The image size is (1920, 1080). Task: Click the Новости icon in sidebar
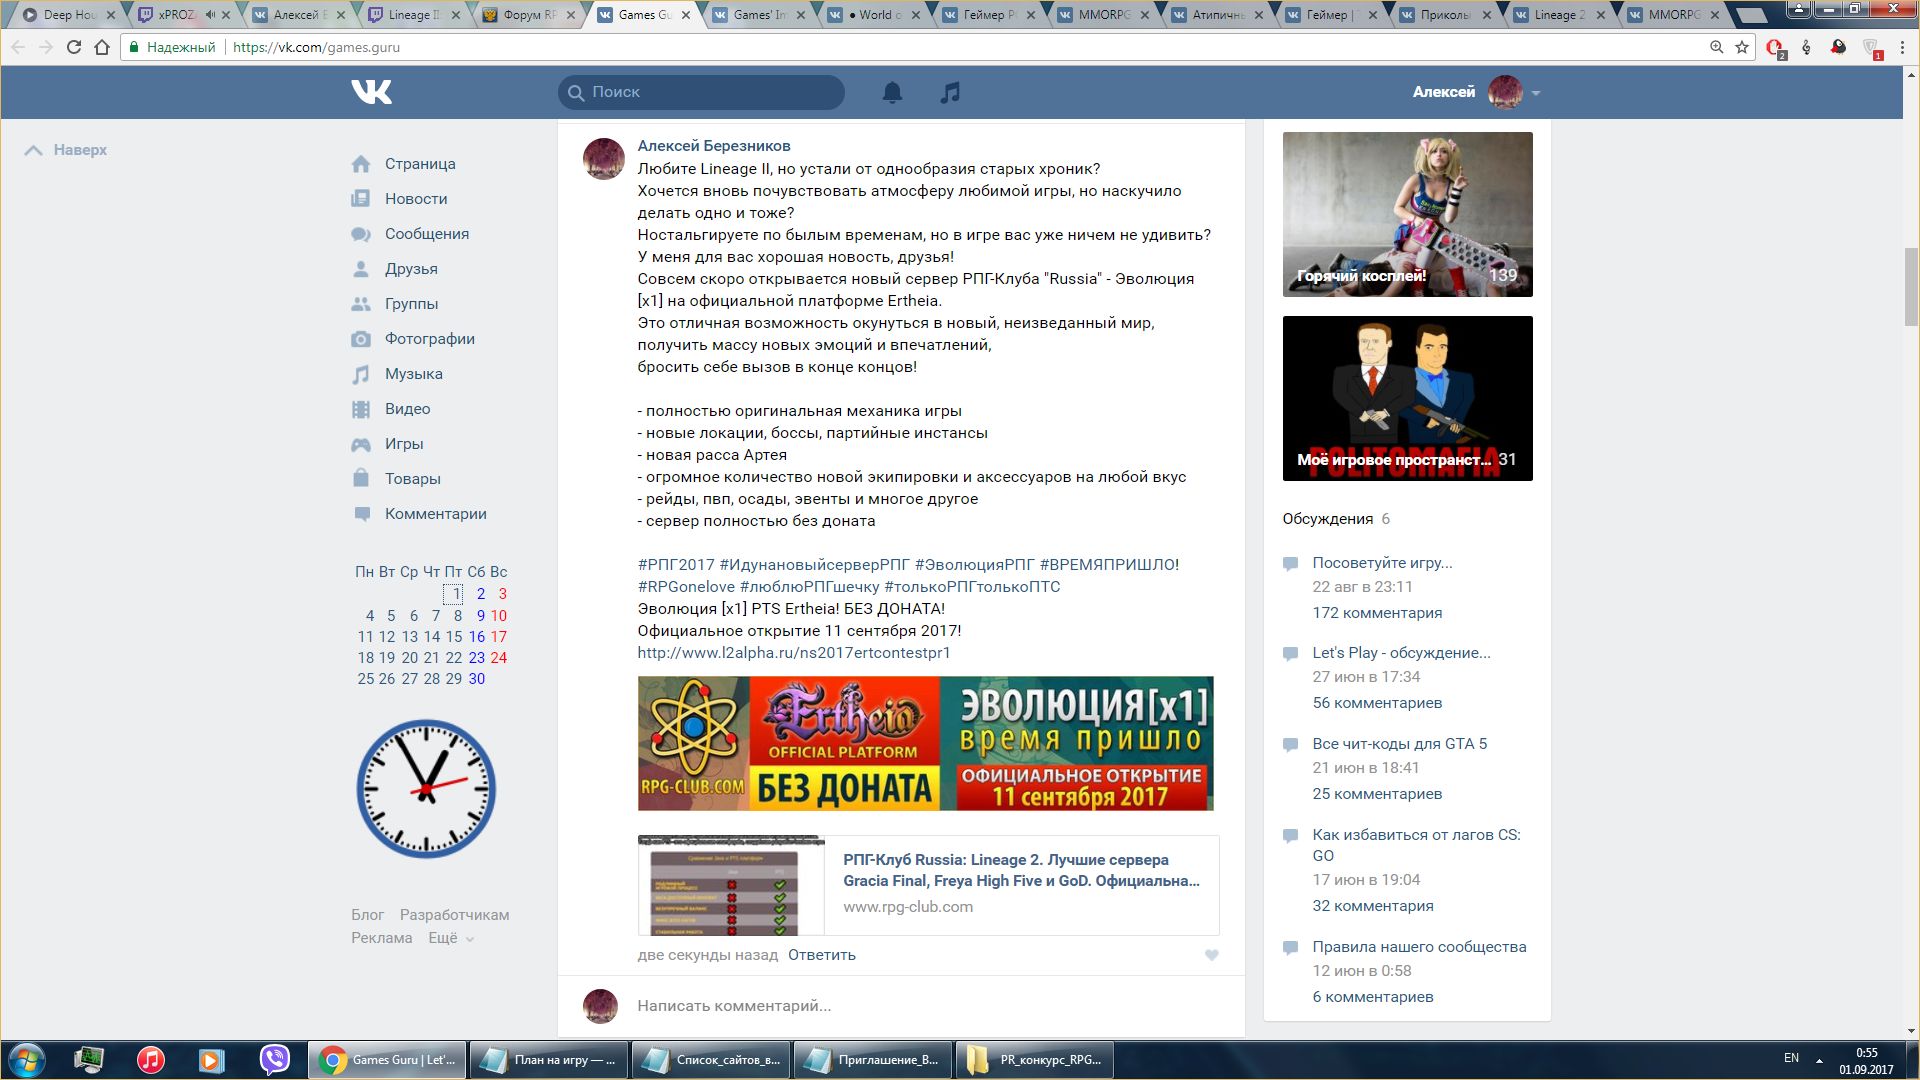(x=361, y=199)
